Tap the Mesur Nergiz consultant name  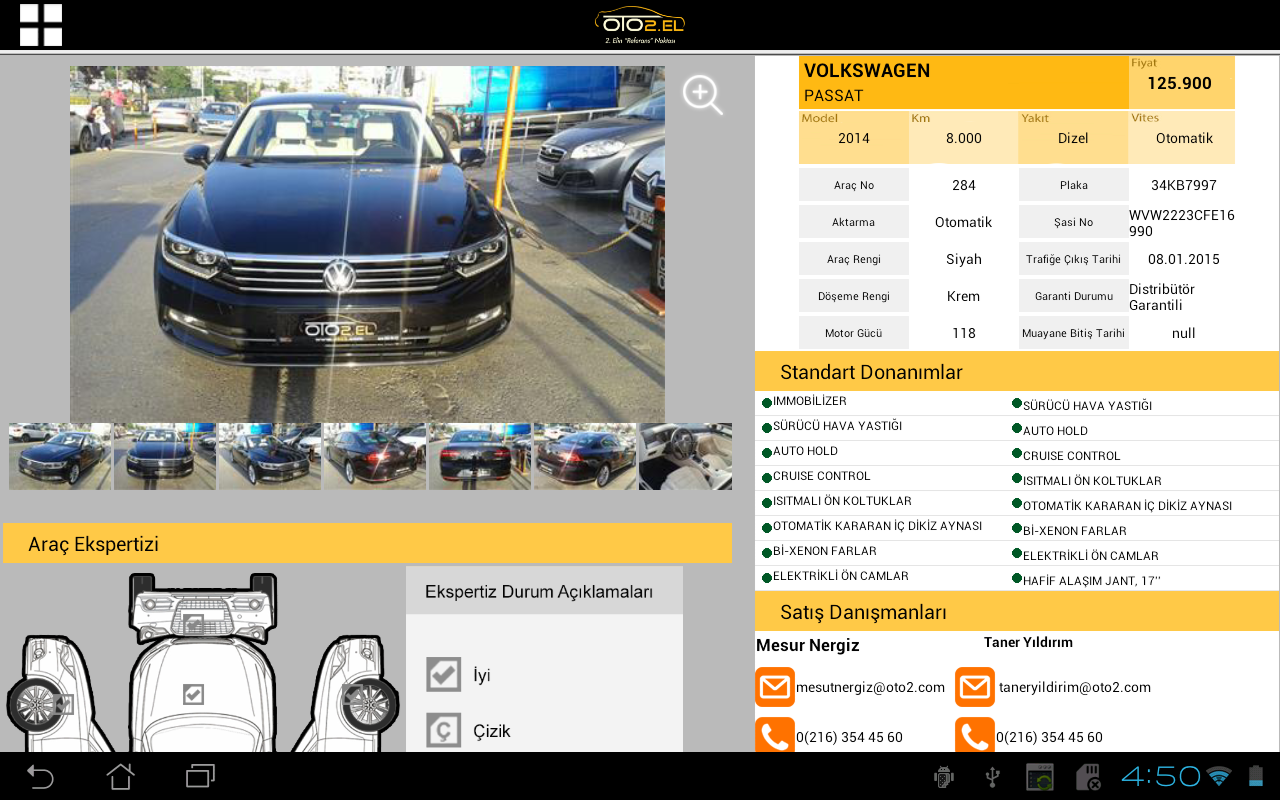pos(808,645)
